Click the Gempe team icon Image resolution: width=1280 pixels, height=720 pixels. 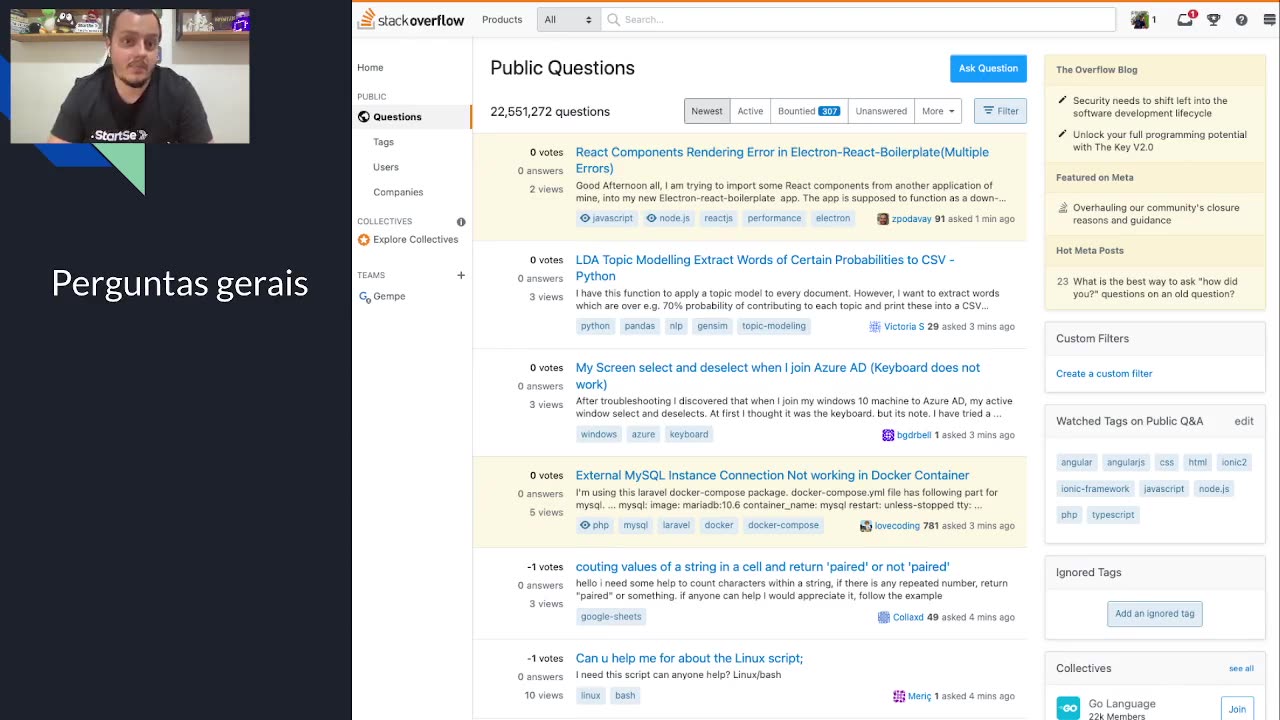[364, 297]
